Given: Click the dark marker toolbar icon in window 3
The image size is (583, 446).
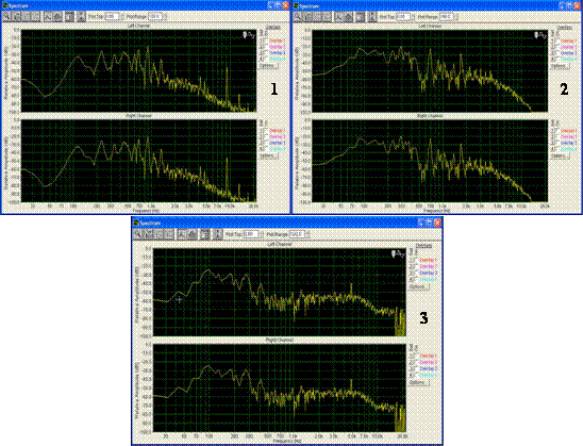Looking at the screenshot, I should [x=204, y=235].
